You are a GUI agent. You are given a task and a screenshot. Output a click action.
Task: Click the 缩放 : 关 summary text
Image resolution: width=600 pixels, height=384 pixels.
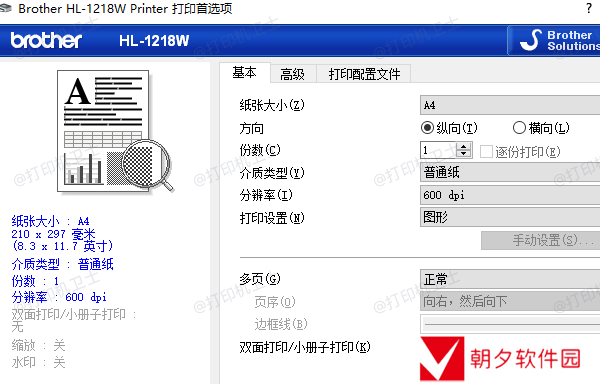click(x=38, y=345)
